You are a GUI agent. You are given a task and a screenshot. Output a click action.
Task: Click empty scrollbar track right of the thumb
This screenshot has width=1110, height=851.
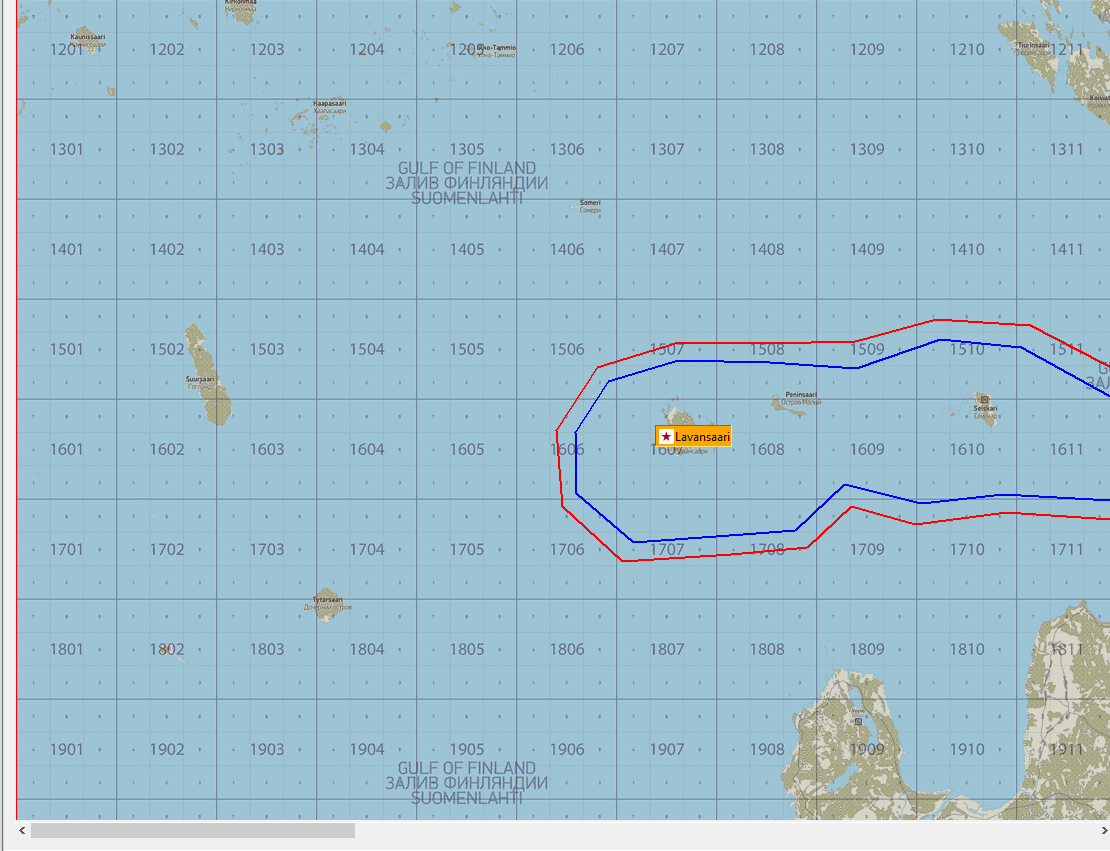point(700,830)
